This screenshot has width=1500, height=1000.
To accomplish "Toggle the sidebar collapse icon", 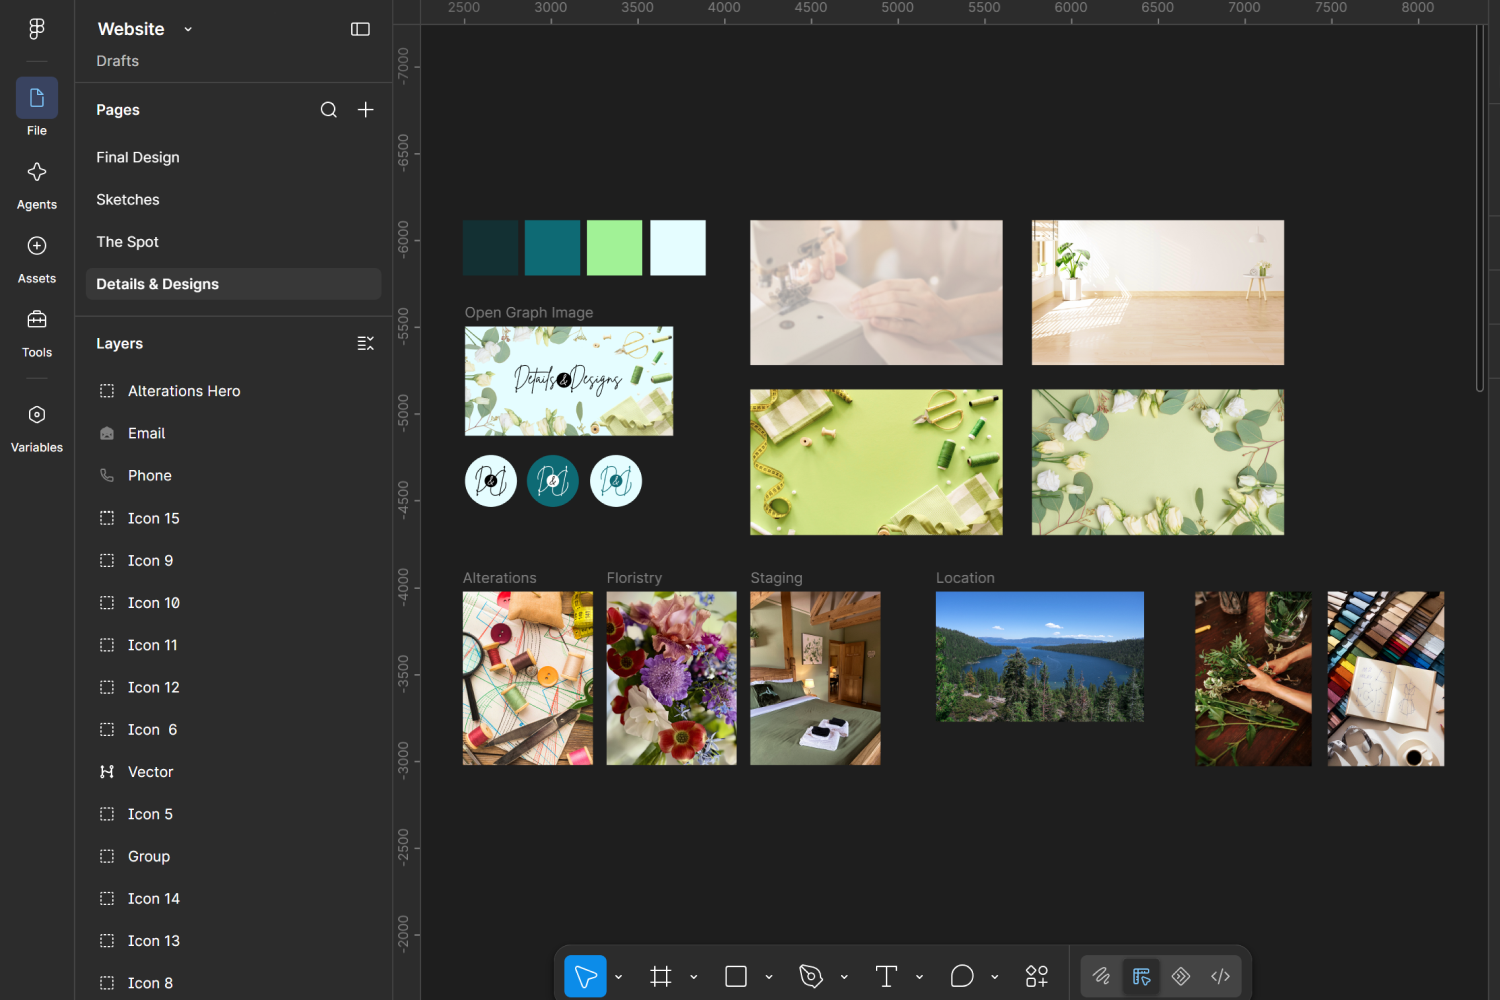I will [x=360, y=29].
